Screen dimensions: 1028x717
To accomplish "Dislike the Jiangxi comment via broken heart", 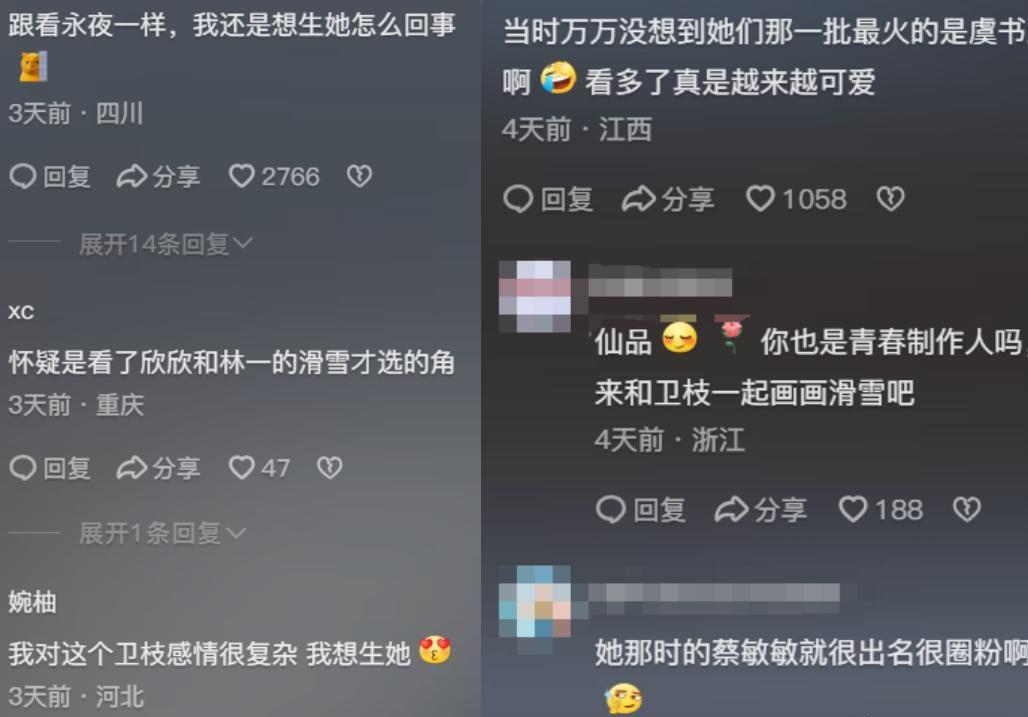I will point(890,199).
